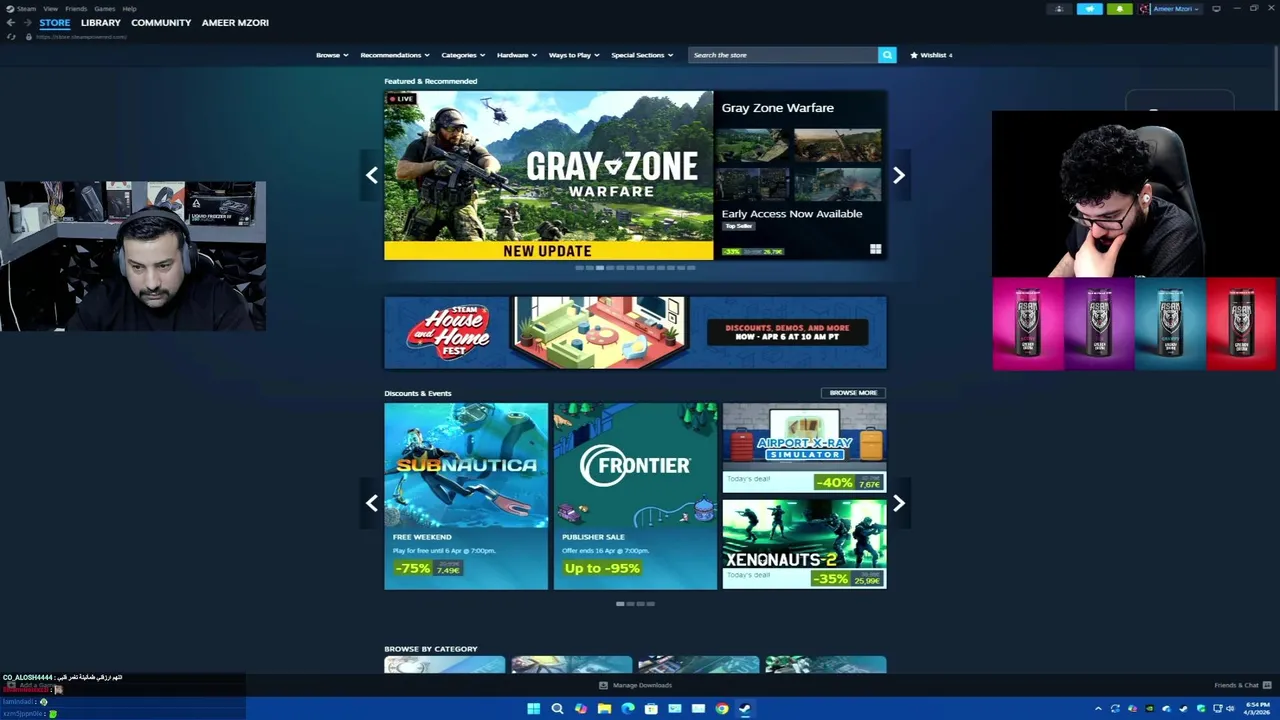Viewport: 1280px width, 720px height.
Task: Click the magnifier search button in store
Action: [x=887, y=55]
